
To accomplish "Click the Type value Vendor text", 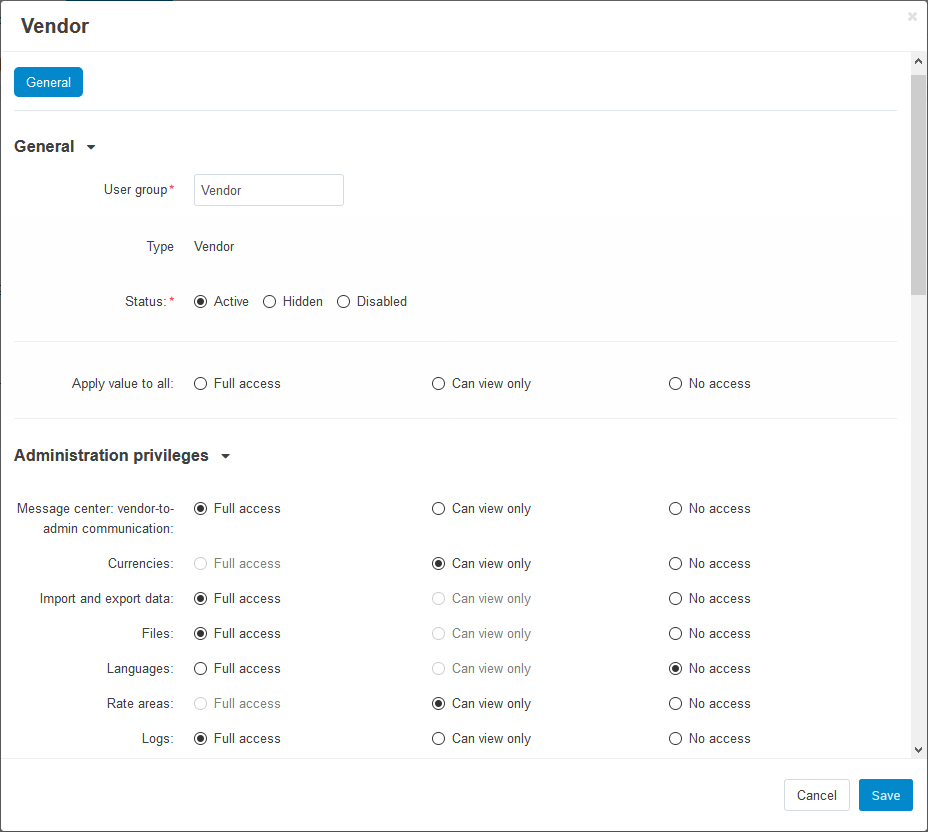I will 214,246.
